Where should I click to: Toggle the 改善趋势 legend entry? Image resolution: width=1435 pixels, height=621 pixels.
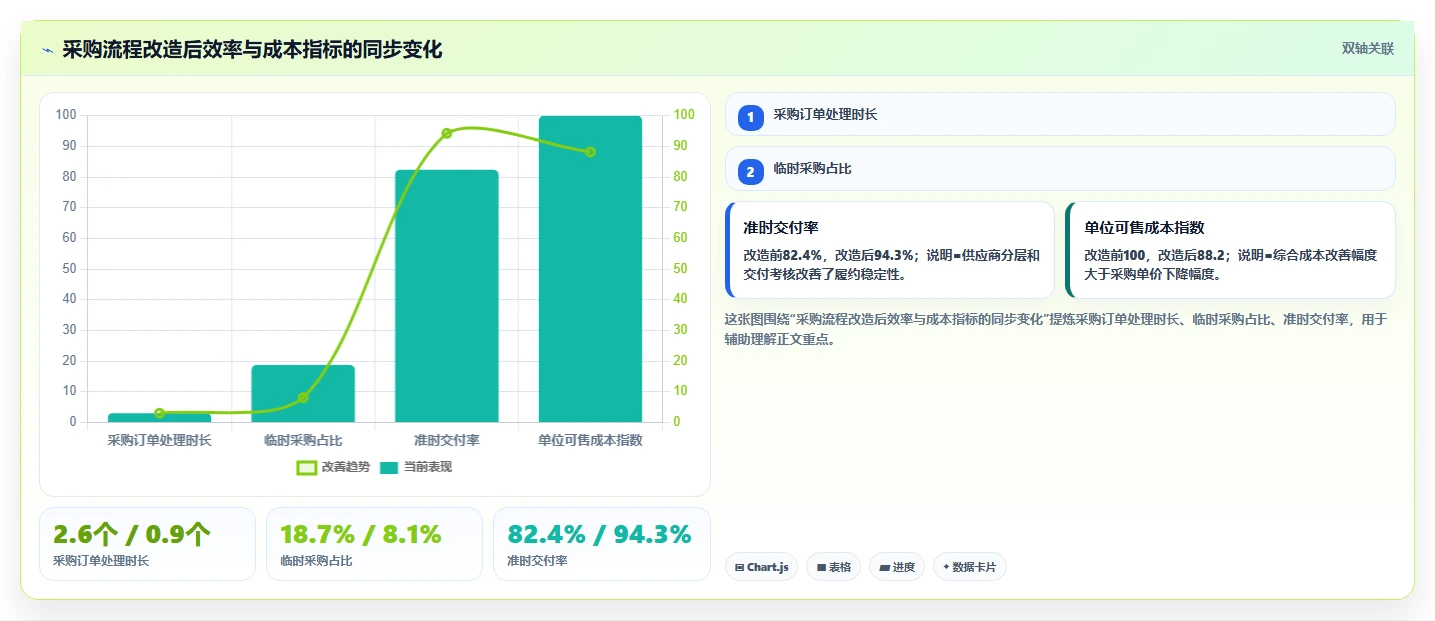[x=333, y=467]
